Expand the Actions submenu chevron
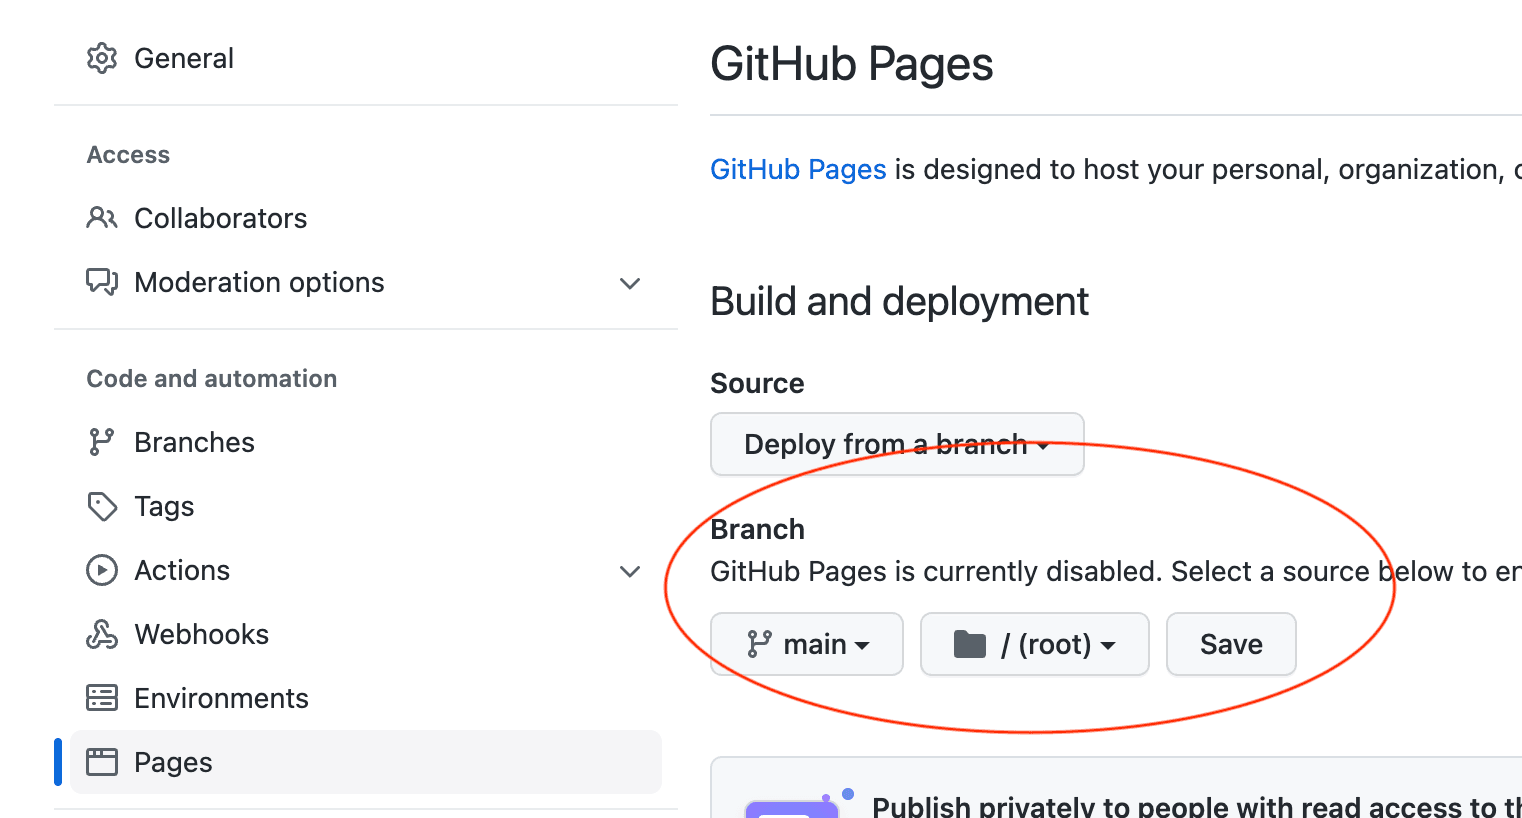1522x818 pixels. pos(630,571)
